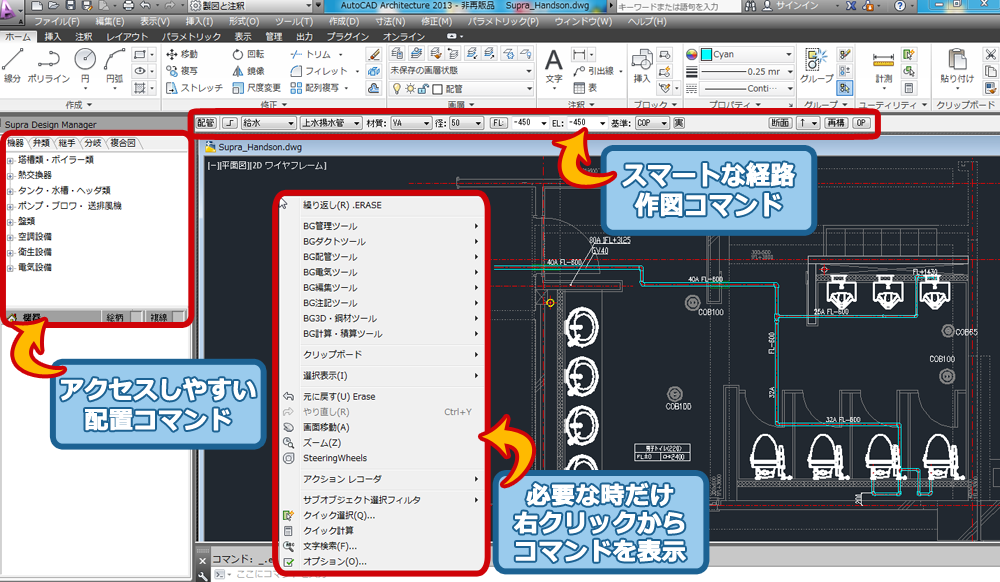
Task: Toggle the 複線 checkbox in Supra Design Manager
Action: pos(177,317)
